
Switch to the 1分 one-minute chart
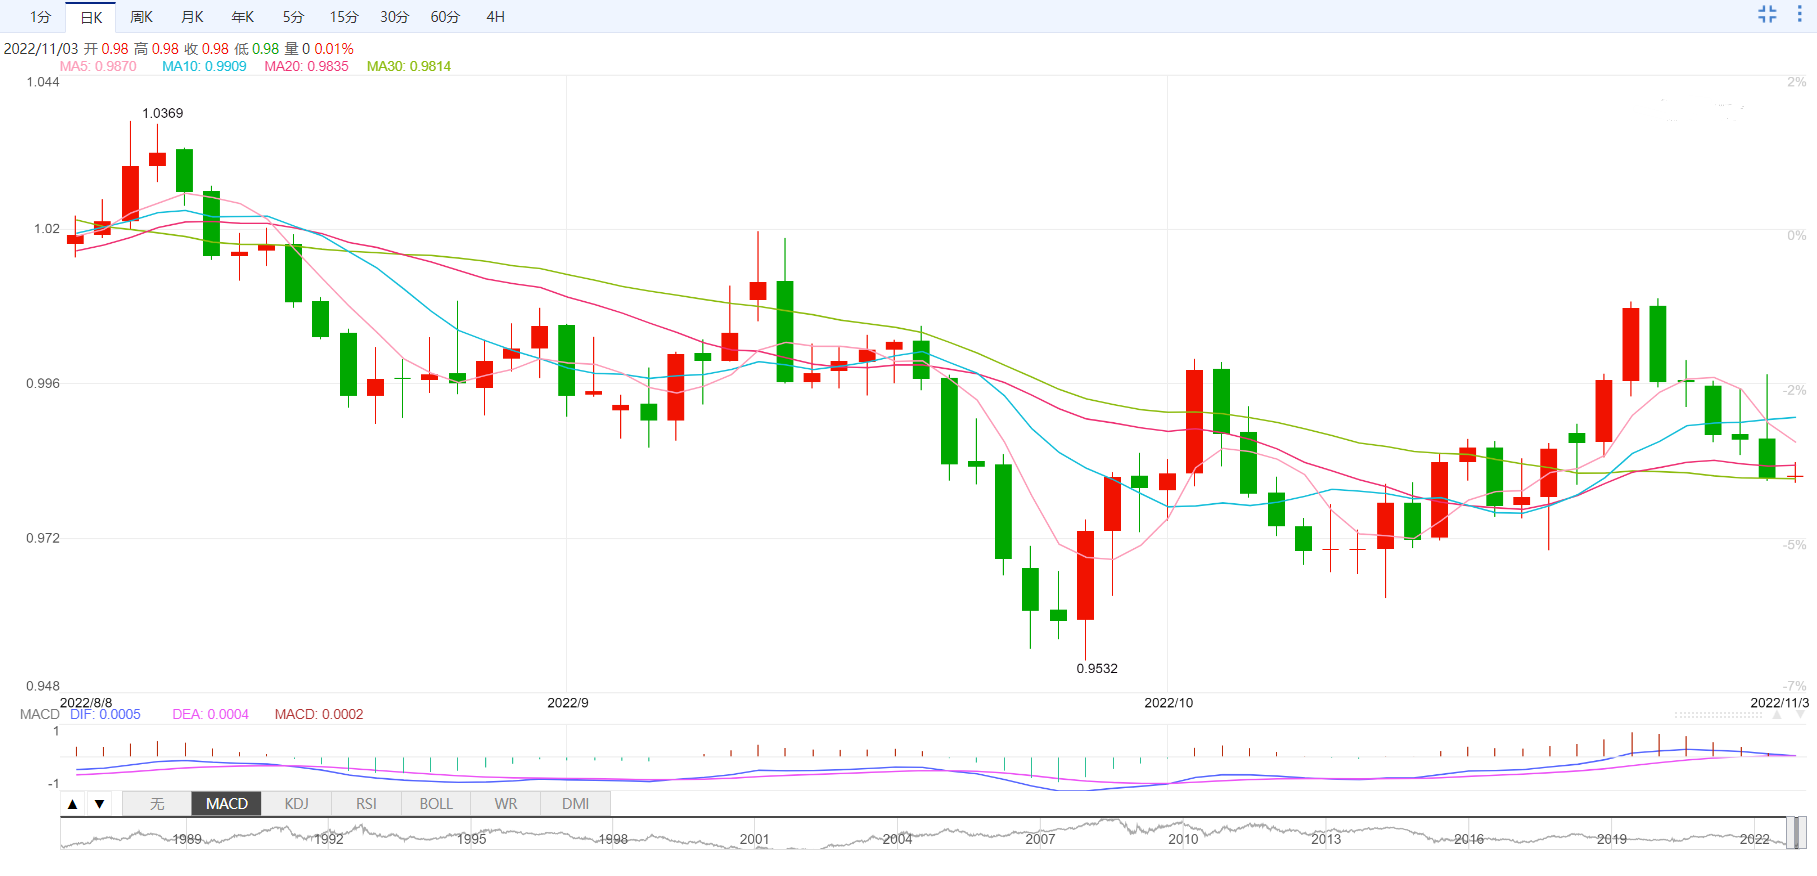pyautogui.click(x=40, y=17)
